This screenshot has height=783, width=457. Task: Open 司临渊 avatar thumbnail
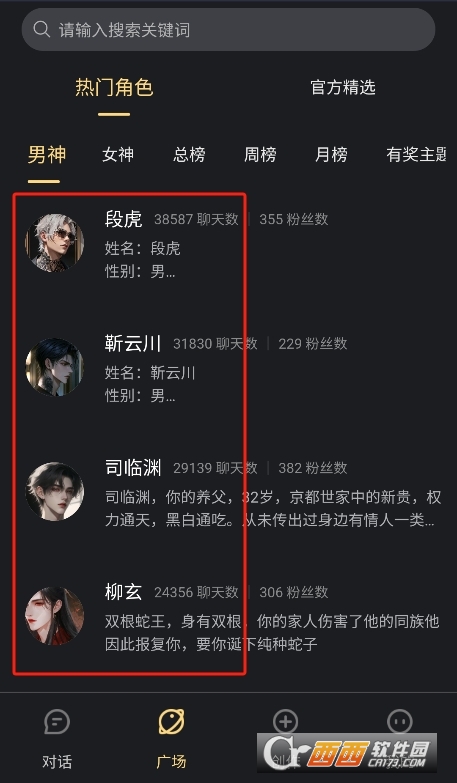[x=54, y=491]
